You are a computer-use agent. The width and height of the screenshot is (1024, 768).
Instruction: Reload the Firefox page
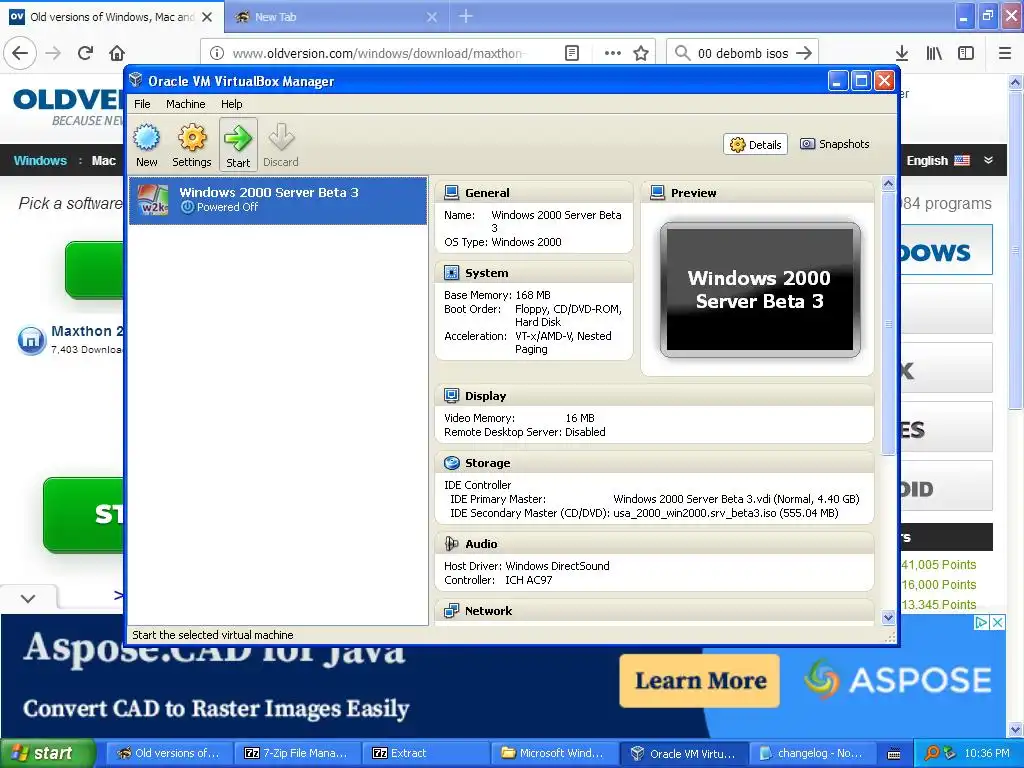[x=86, y=53]
